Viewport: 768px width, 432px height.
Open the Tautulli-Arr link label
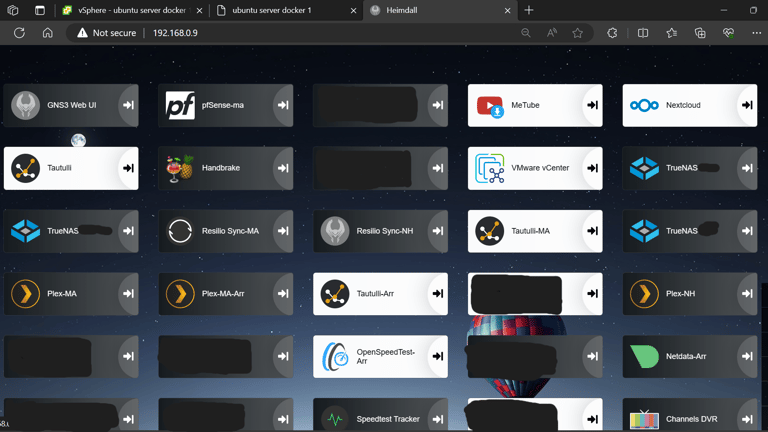(x=375, y=293)
